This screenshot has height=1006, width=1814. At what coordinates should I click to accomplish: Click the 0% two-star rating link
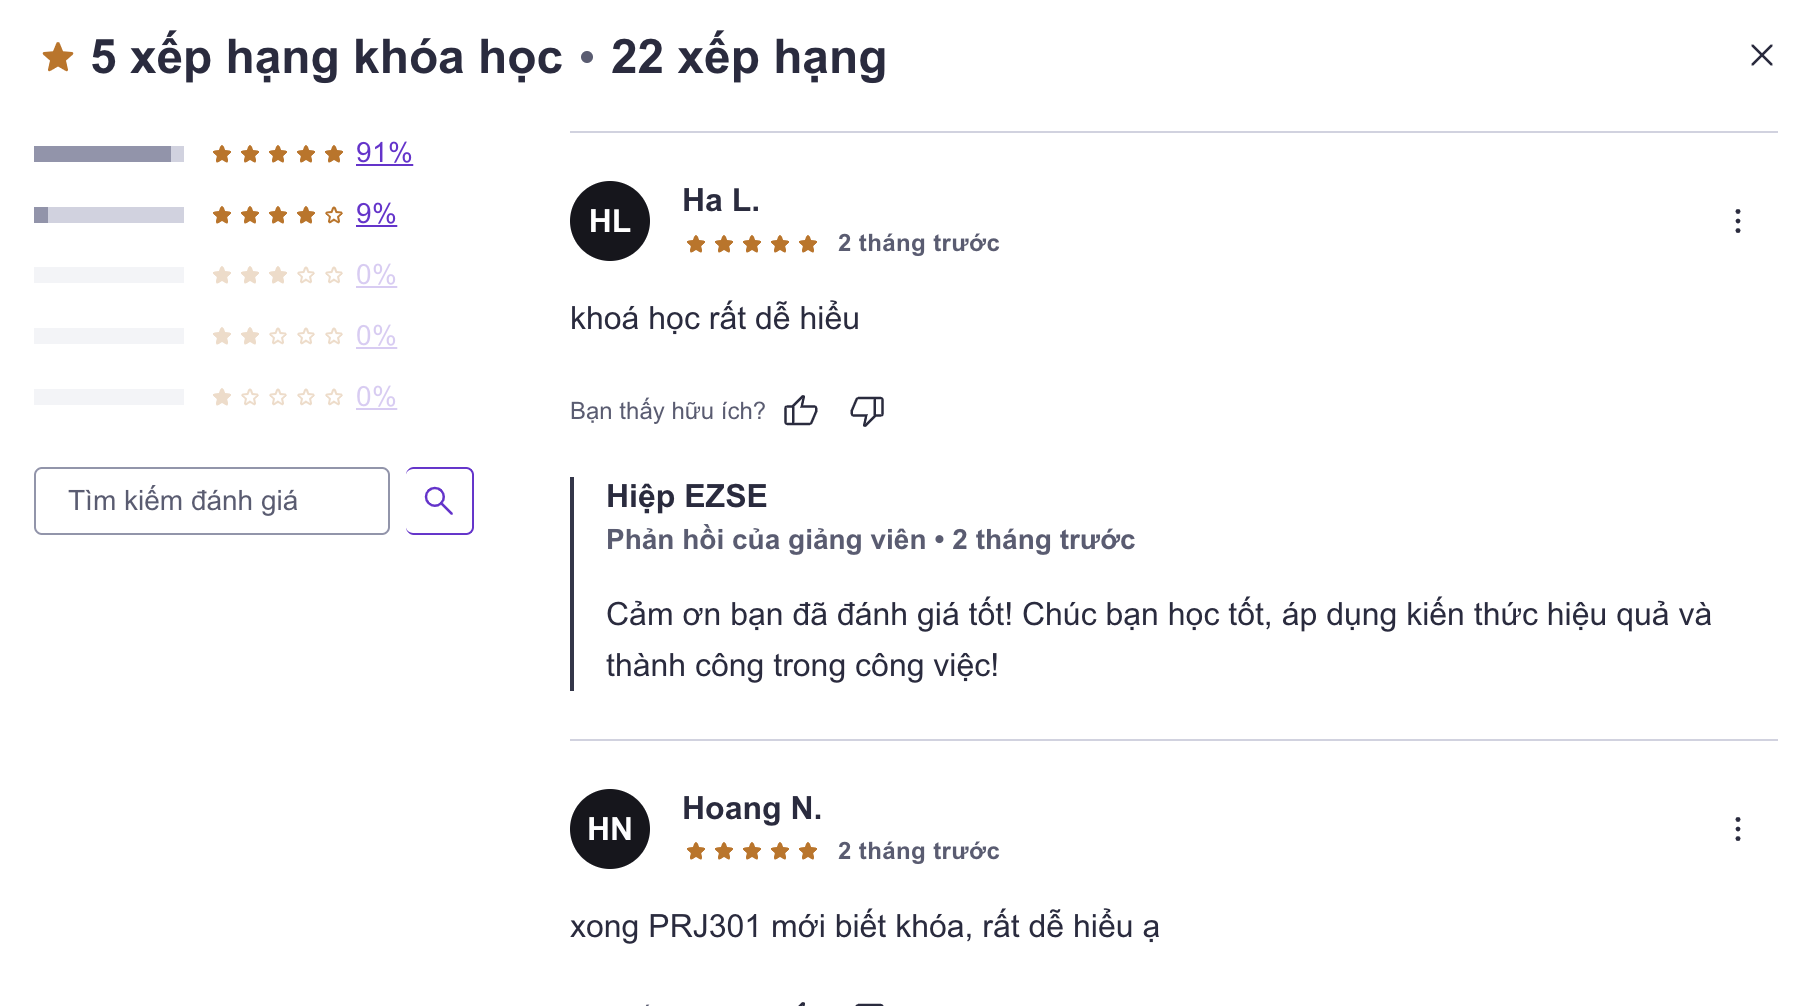[x=376, y=336]
